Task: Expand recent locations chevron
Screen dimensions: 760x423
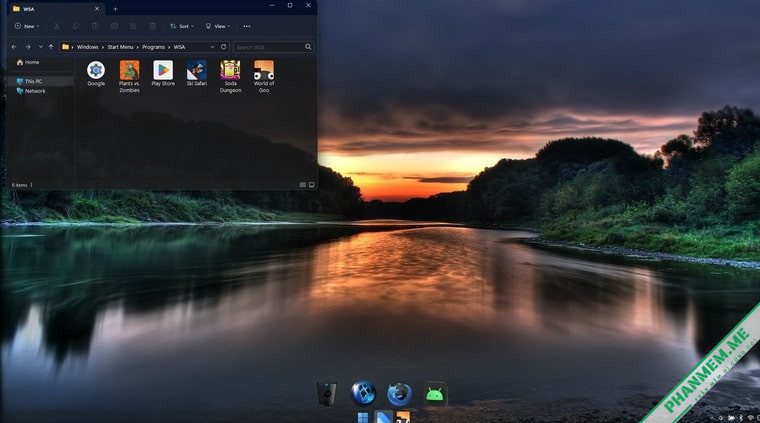Action: [40, 47]
